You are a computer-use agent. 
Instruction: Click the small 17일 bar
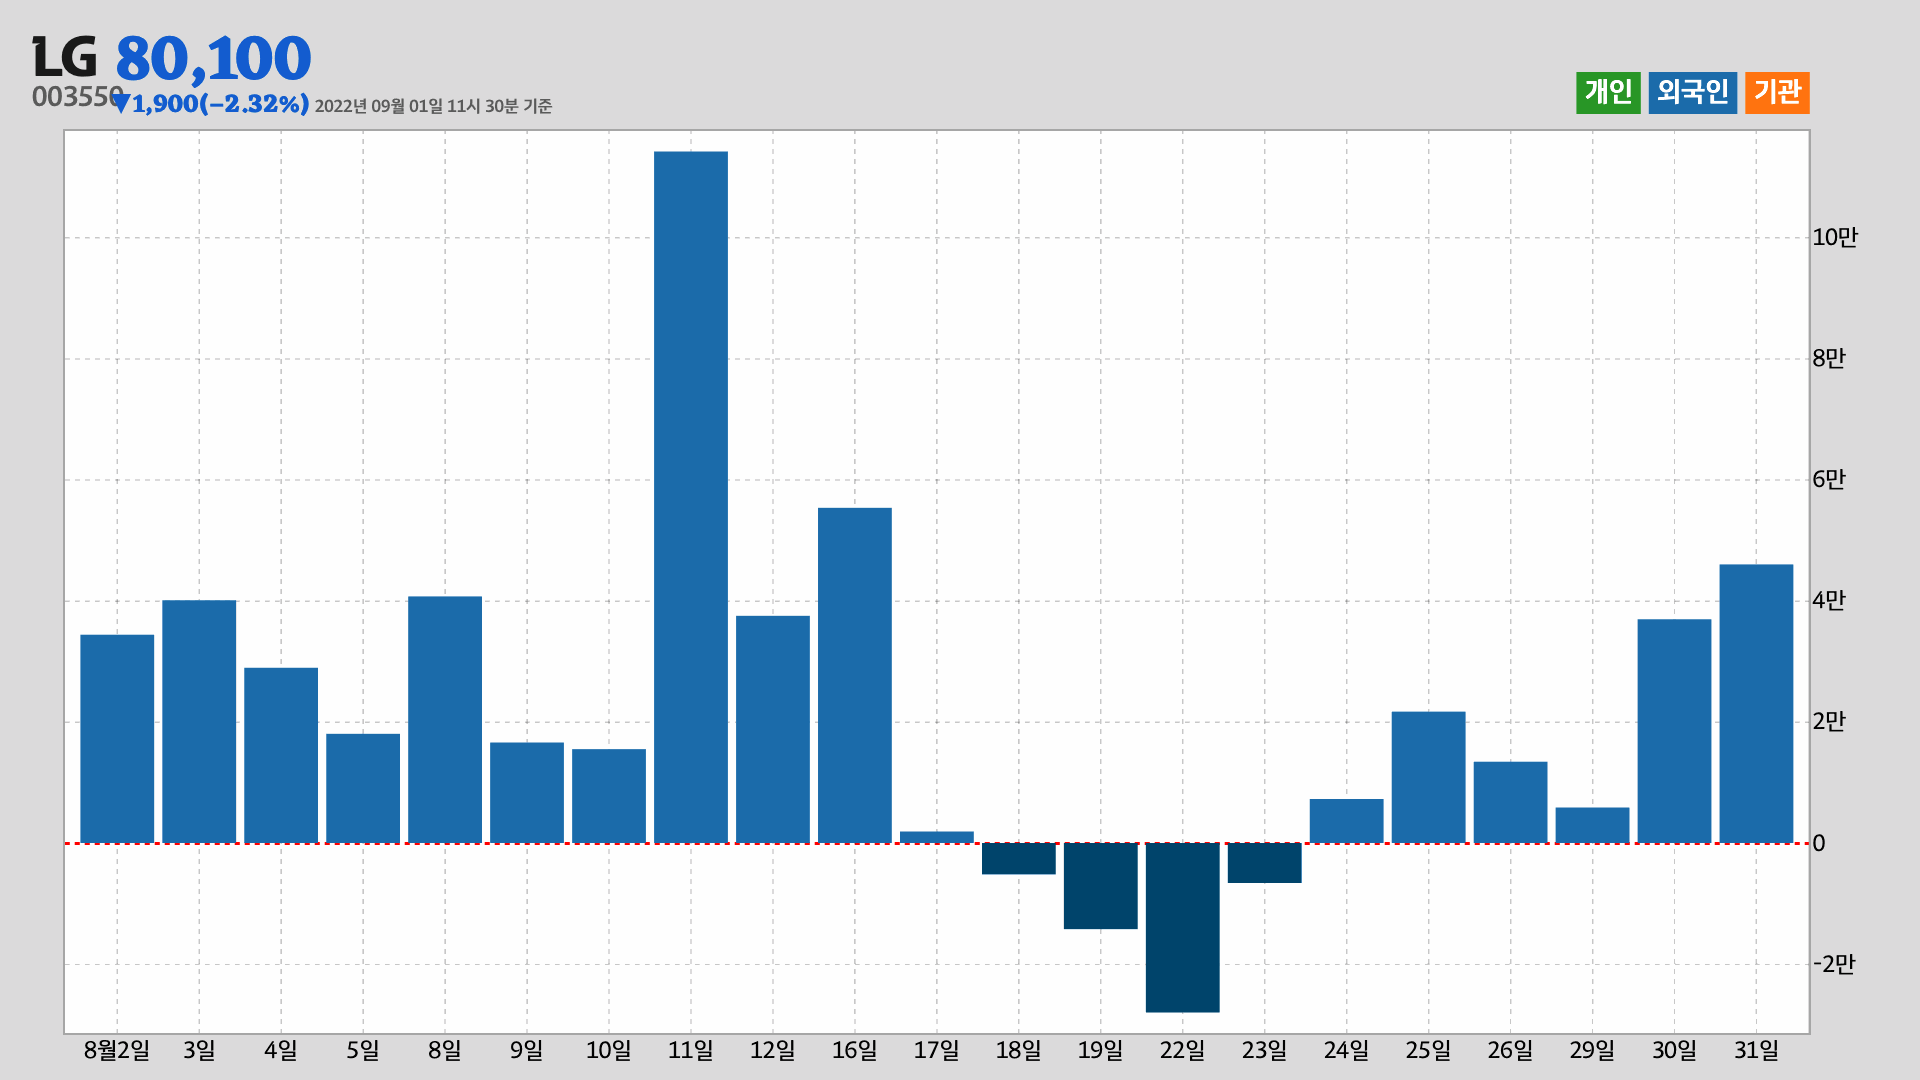click(x=937, y=837)
